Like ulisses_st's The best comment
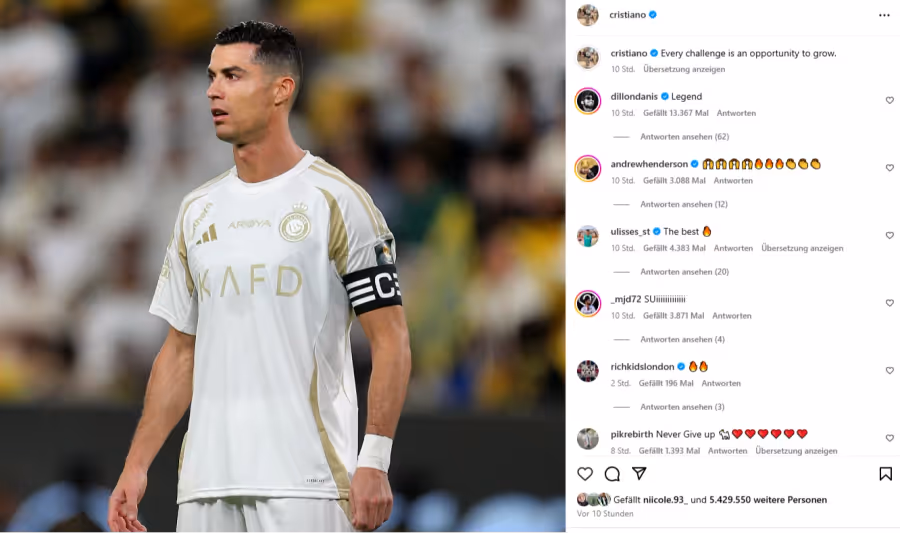This screenshot has height=533, width=900. (x=890, y=235)
